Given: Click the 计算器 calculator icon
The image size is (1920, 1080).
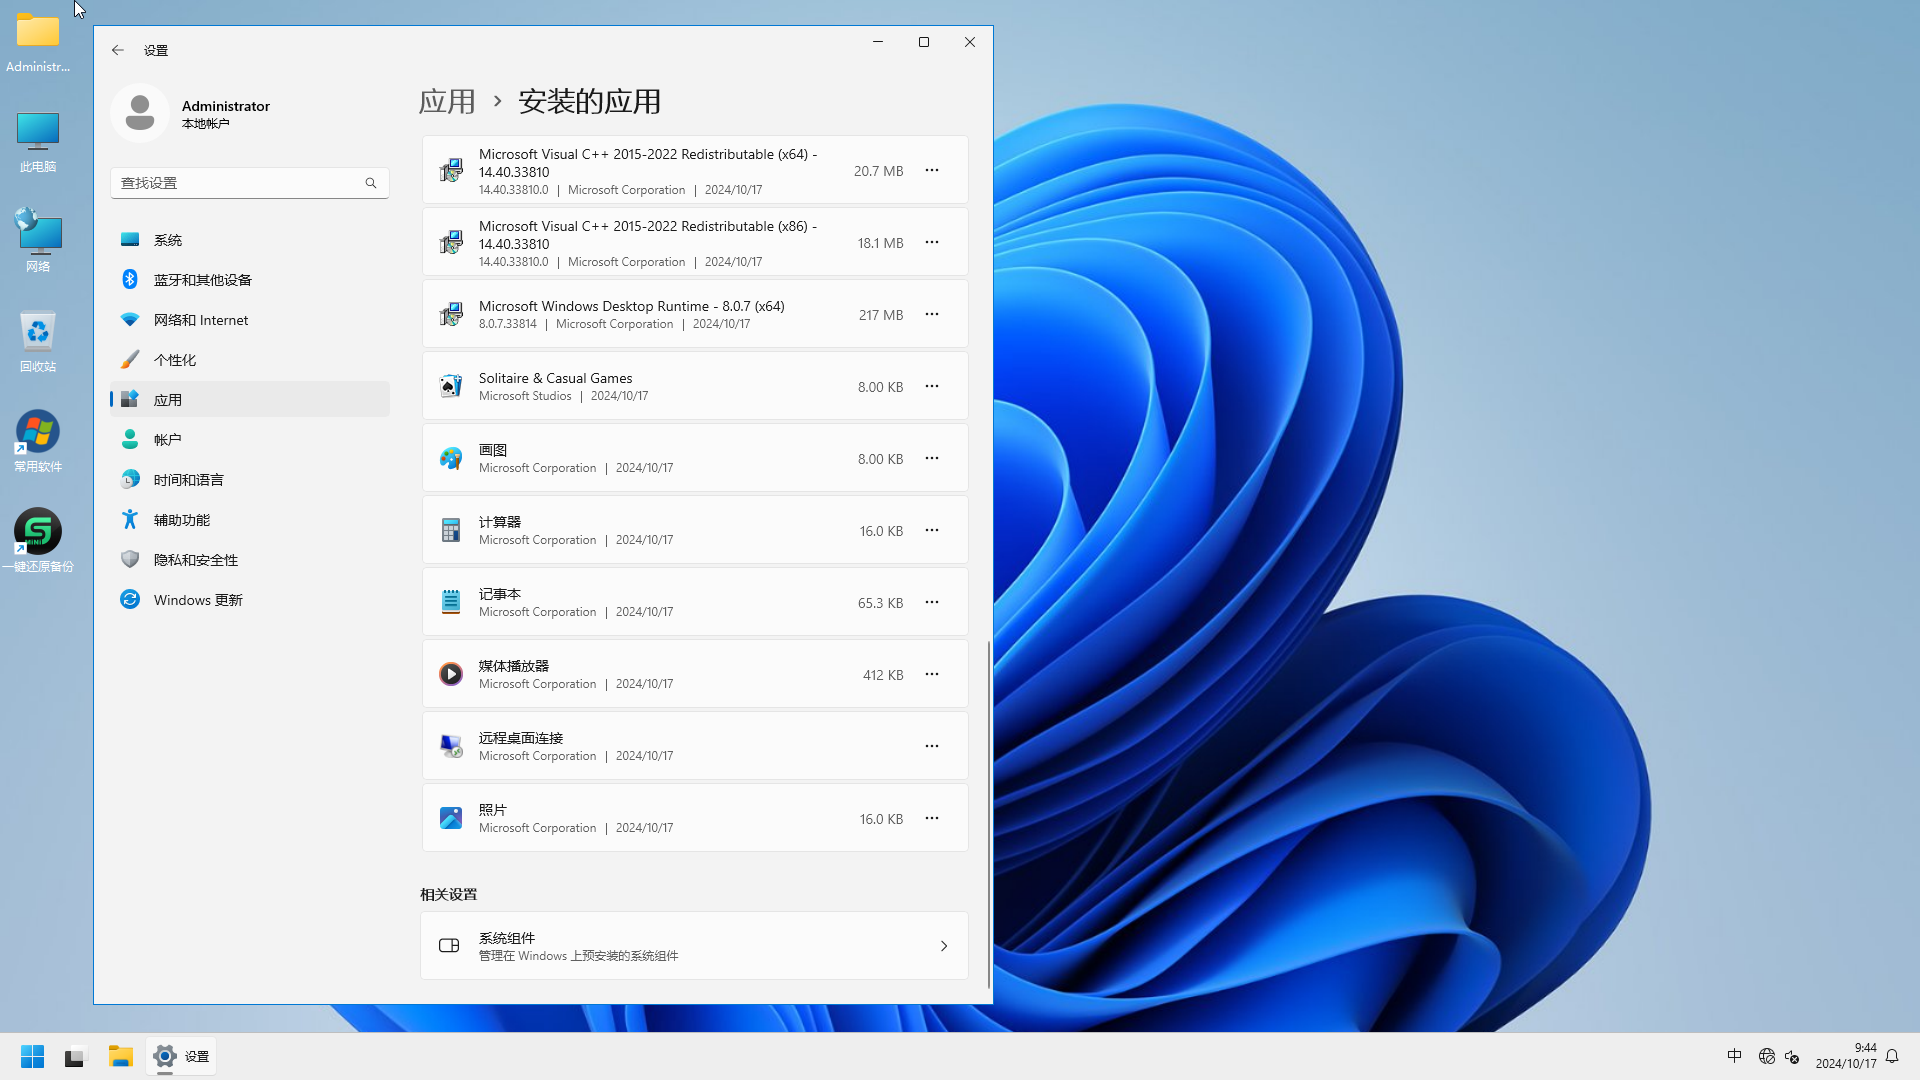Looking at the screenshot, I should (451, 530).
